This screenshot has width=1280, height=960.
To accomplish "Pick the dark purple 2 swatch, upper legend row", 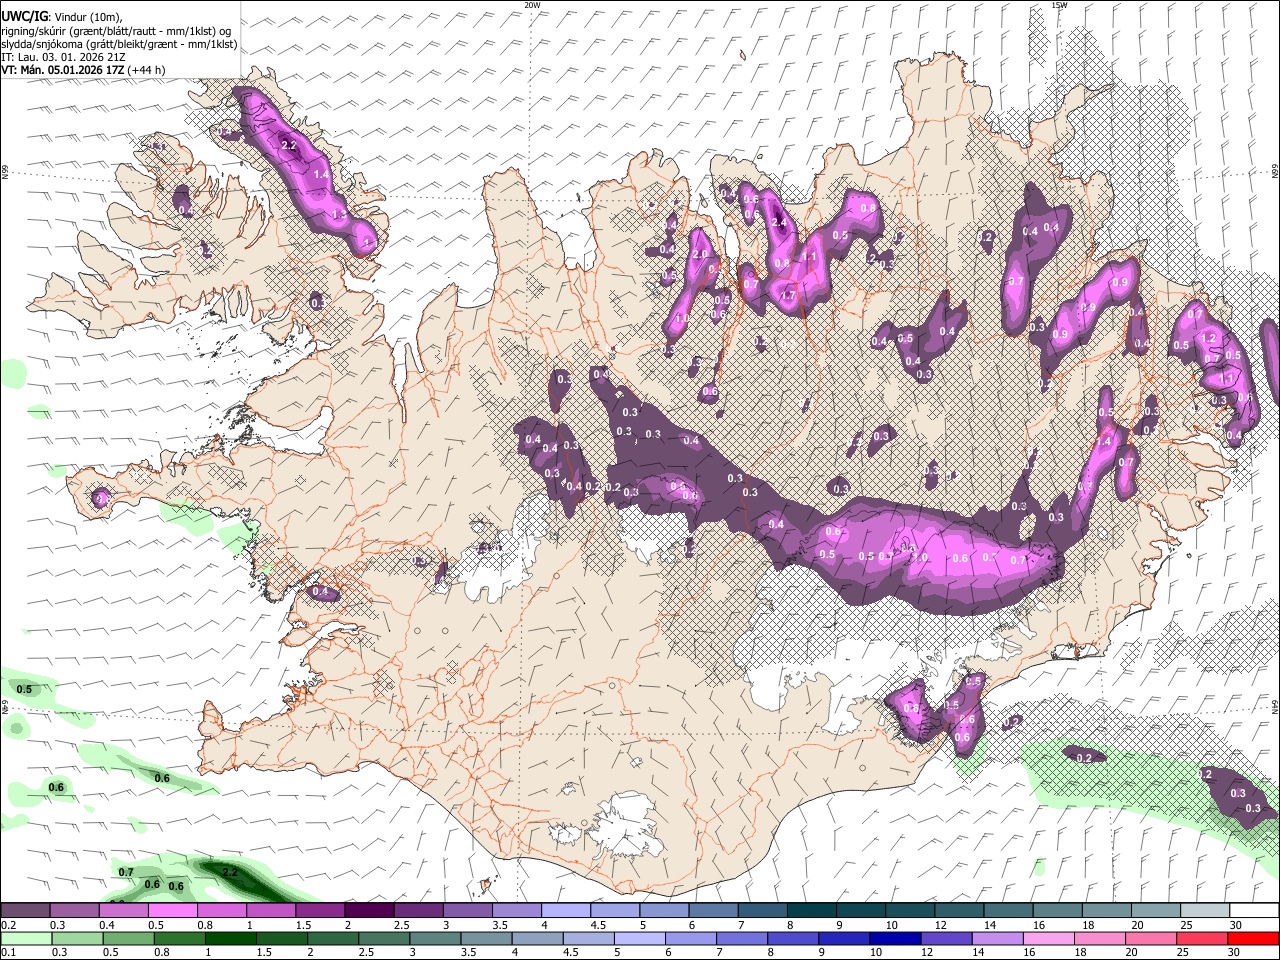I will (x=369, y=910).
